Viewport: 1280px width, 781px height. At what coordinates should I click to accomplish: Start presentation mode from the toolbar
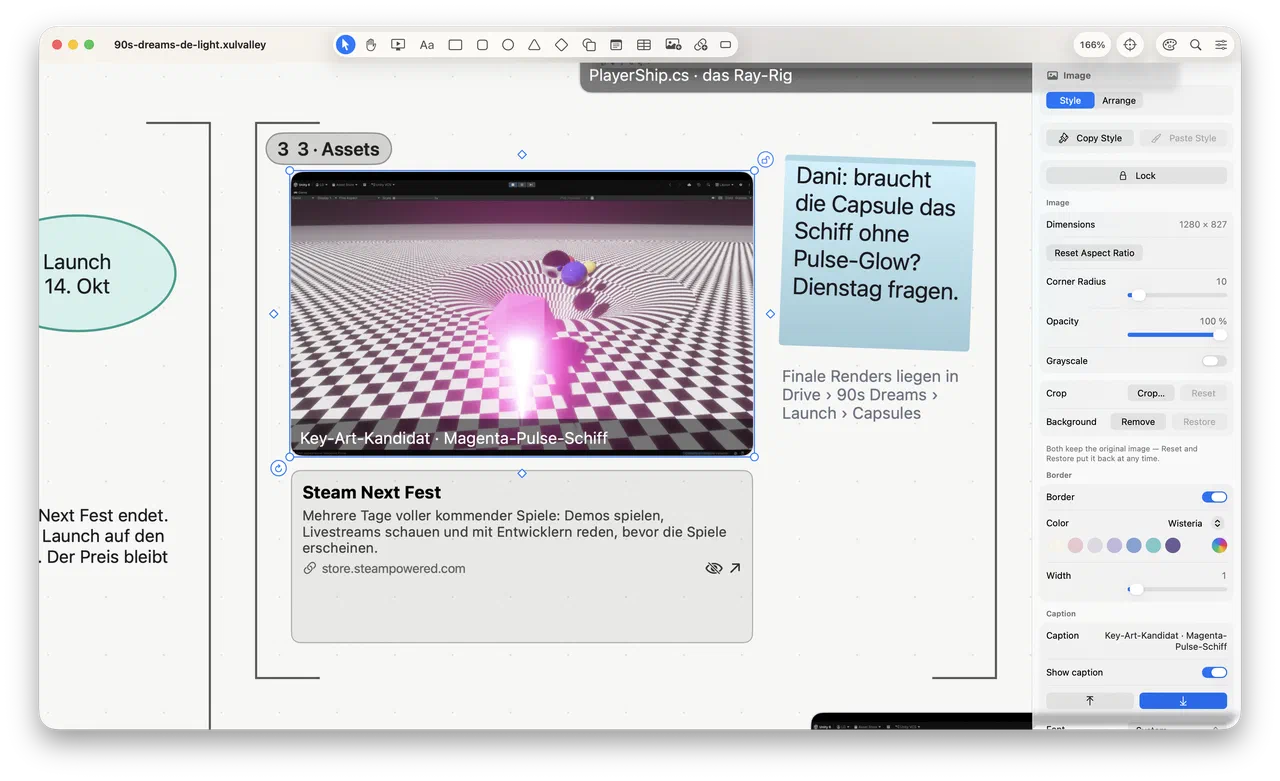pos(398,45)
